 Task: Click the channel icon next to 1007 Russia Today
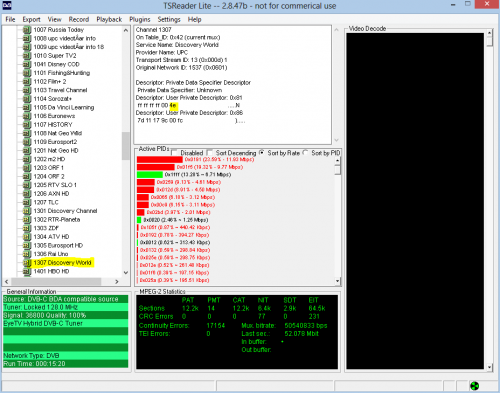click(27, 30)
